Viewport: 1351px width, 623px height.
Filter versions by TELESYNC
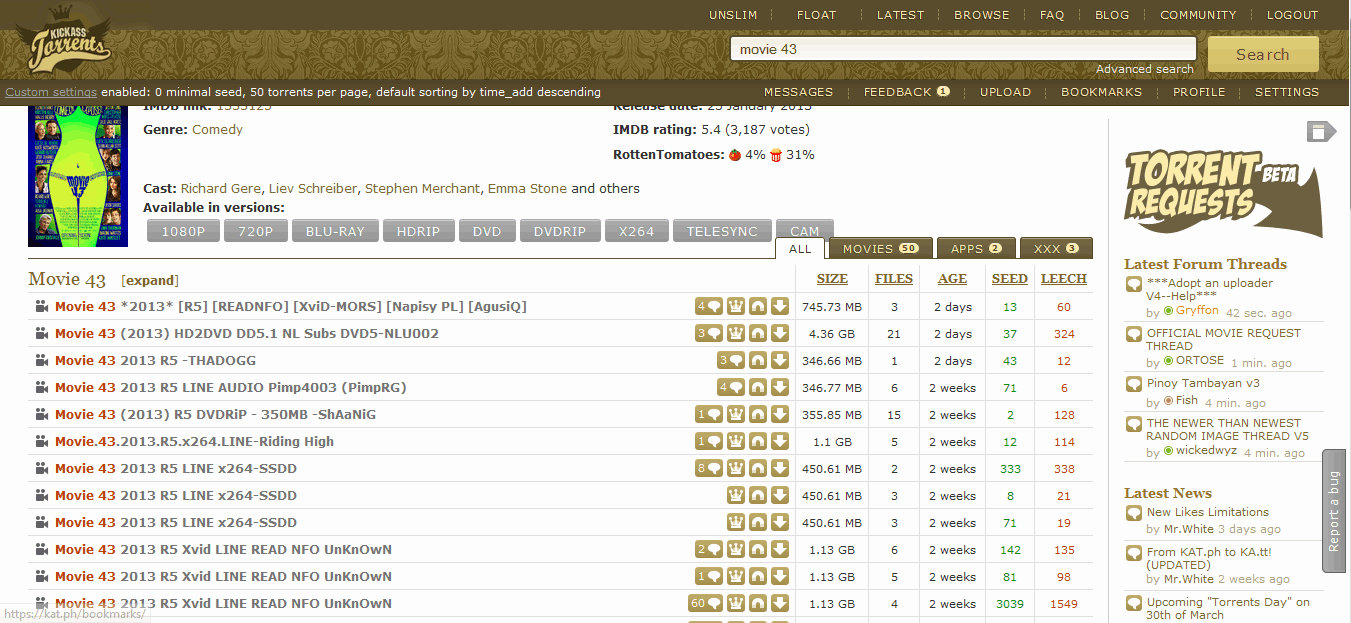coord(722,231)
